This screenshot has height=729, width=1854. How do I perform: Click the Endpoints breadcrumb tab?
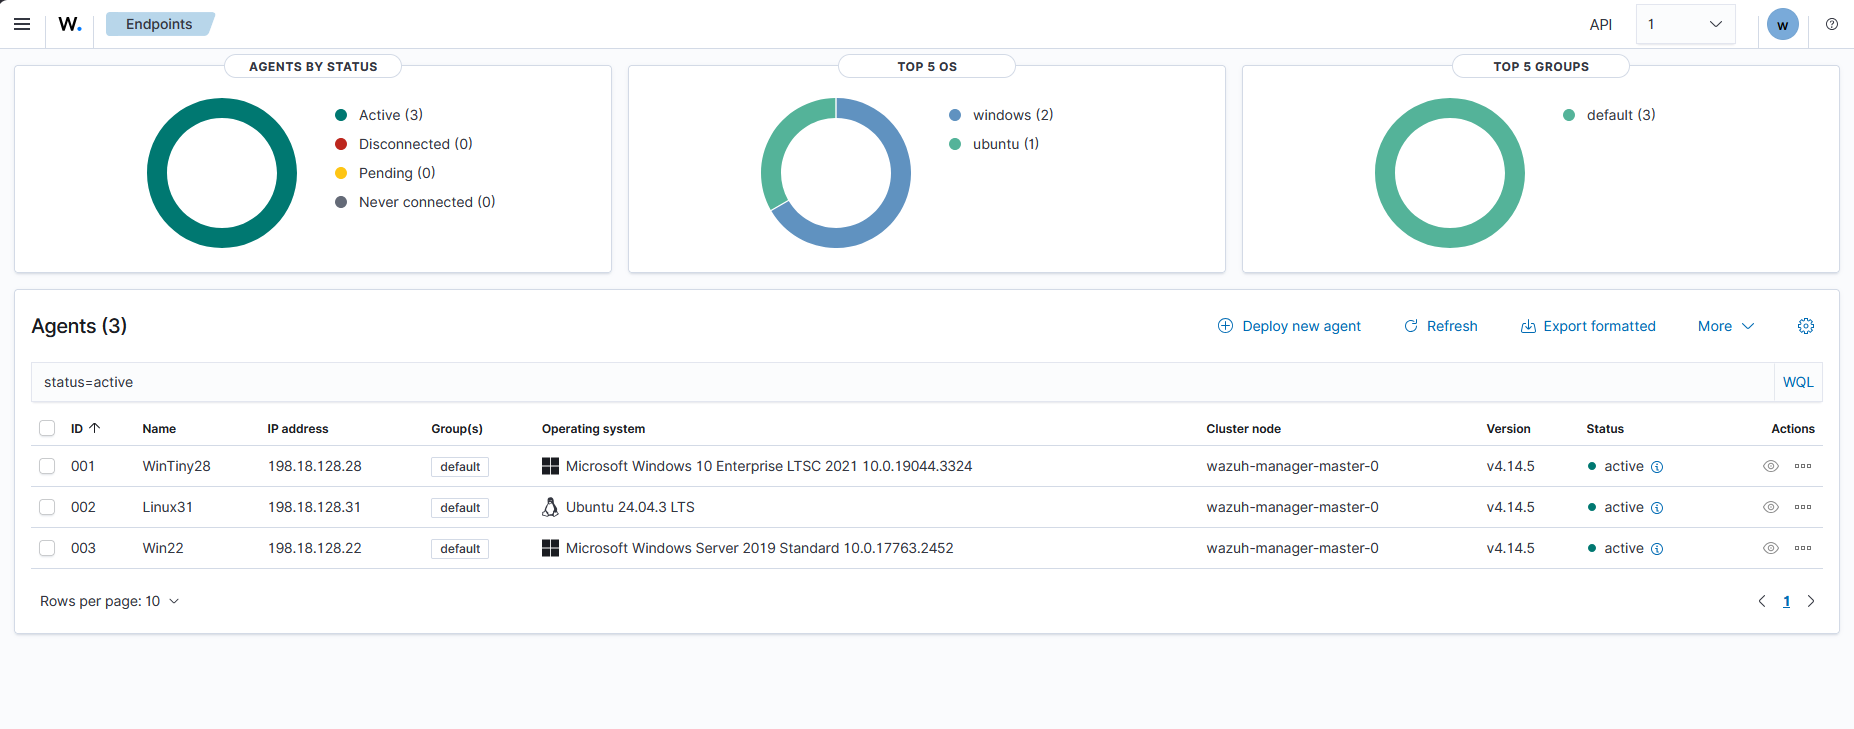[159, 24]
